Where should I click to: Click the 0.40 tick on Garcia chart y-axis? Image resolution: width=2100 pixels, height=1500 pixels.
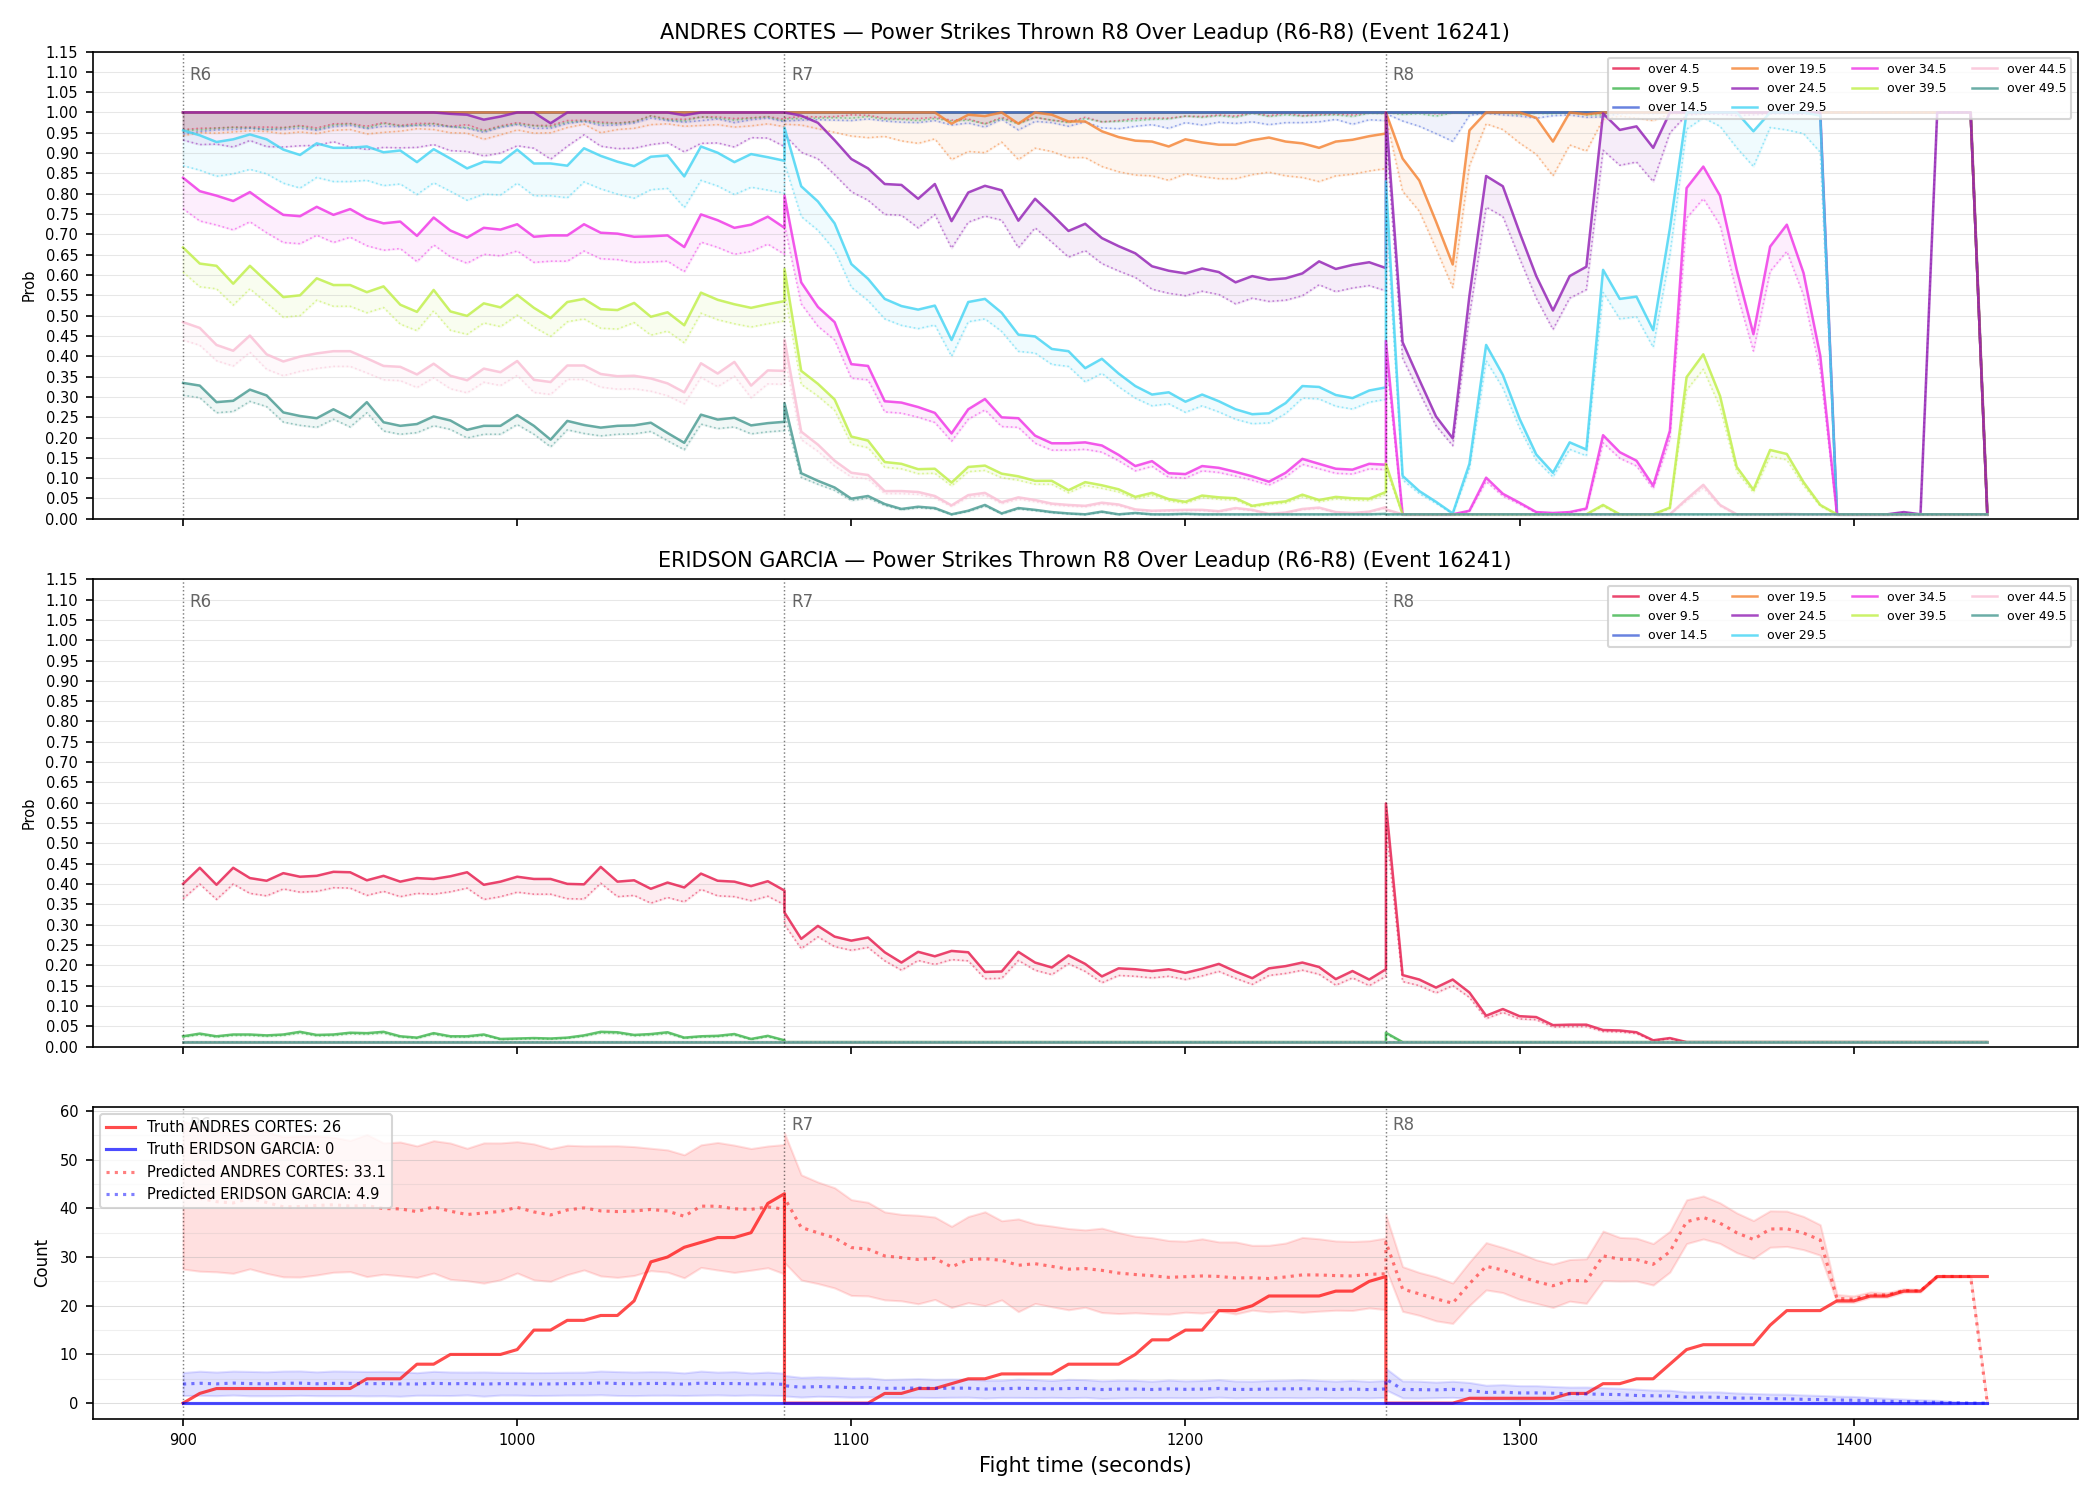point(61,884)
